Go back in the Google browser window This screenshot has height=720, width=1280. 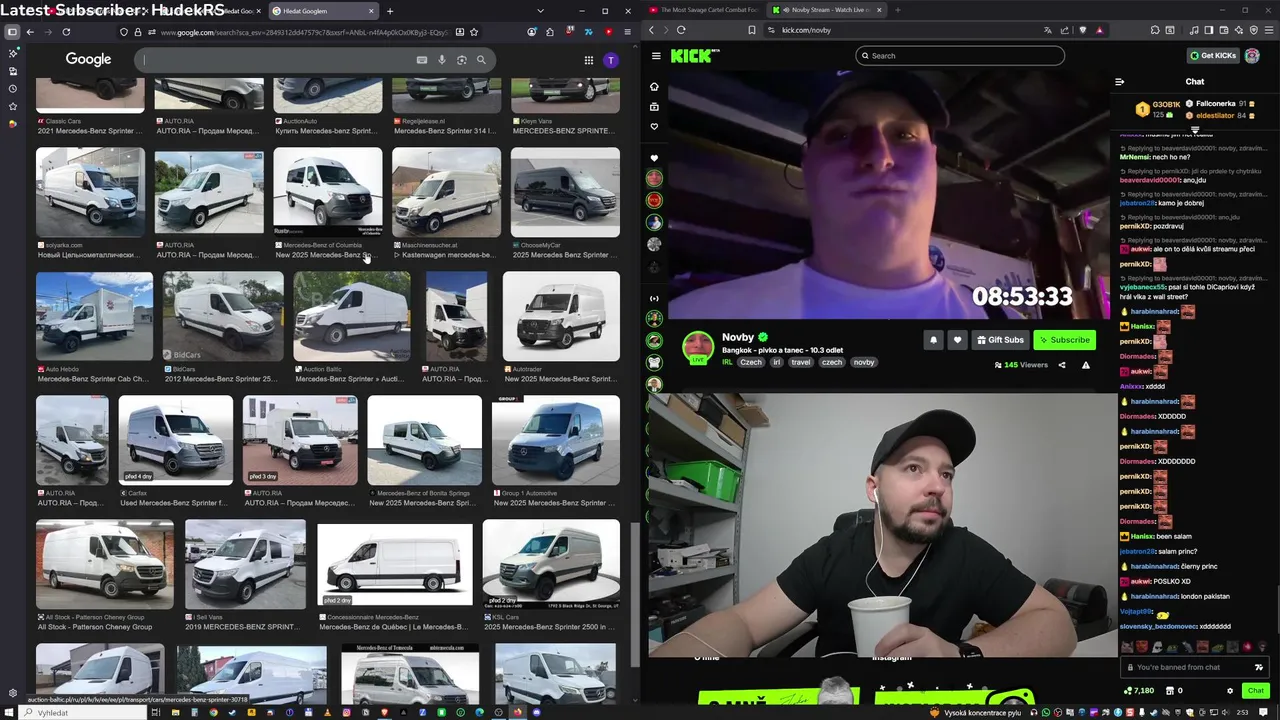click(x=30, y=32)
